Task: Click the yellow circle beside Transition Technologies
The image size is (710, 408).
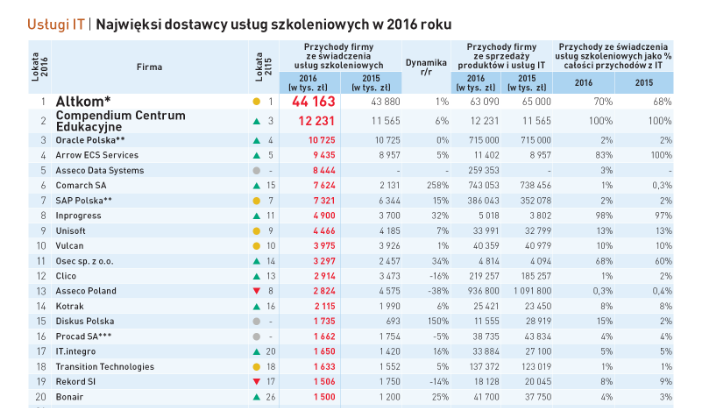Action: click(257, 366)
